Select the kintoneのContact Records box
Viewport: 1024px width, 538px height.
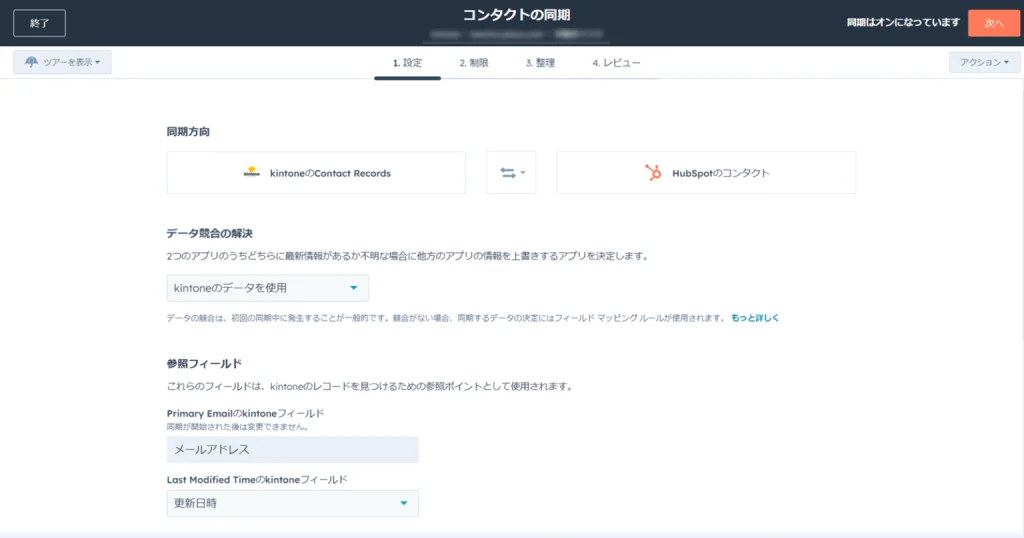(x=316, y=173)
